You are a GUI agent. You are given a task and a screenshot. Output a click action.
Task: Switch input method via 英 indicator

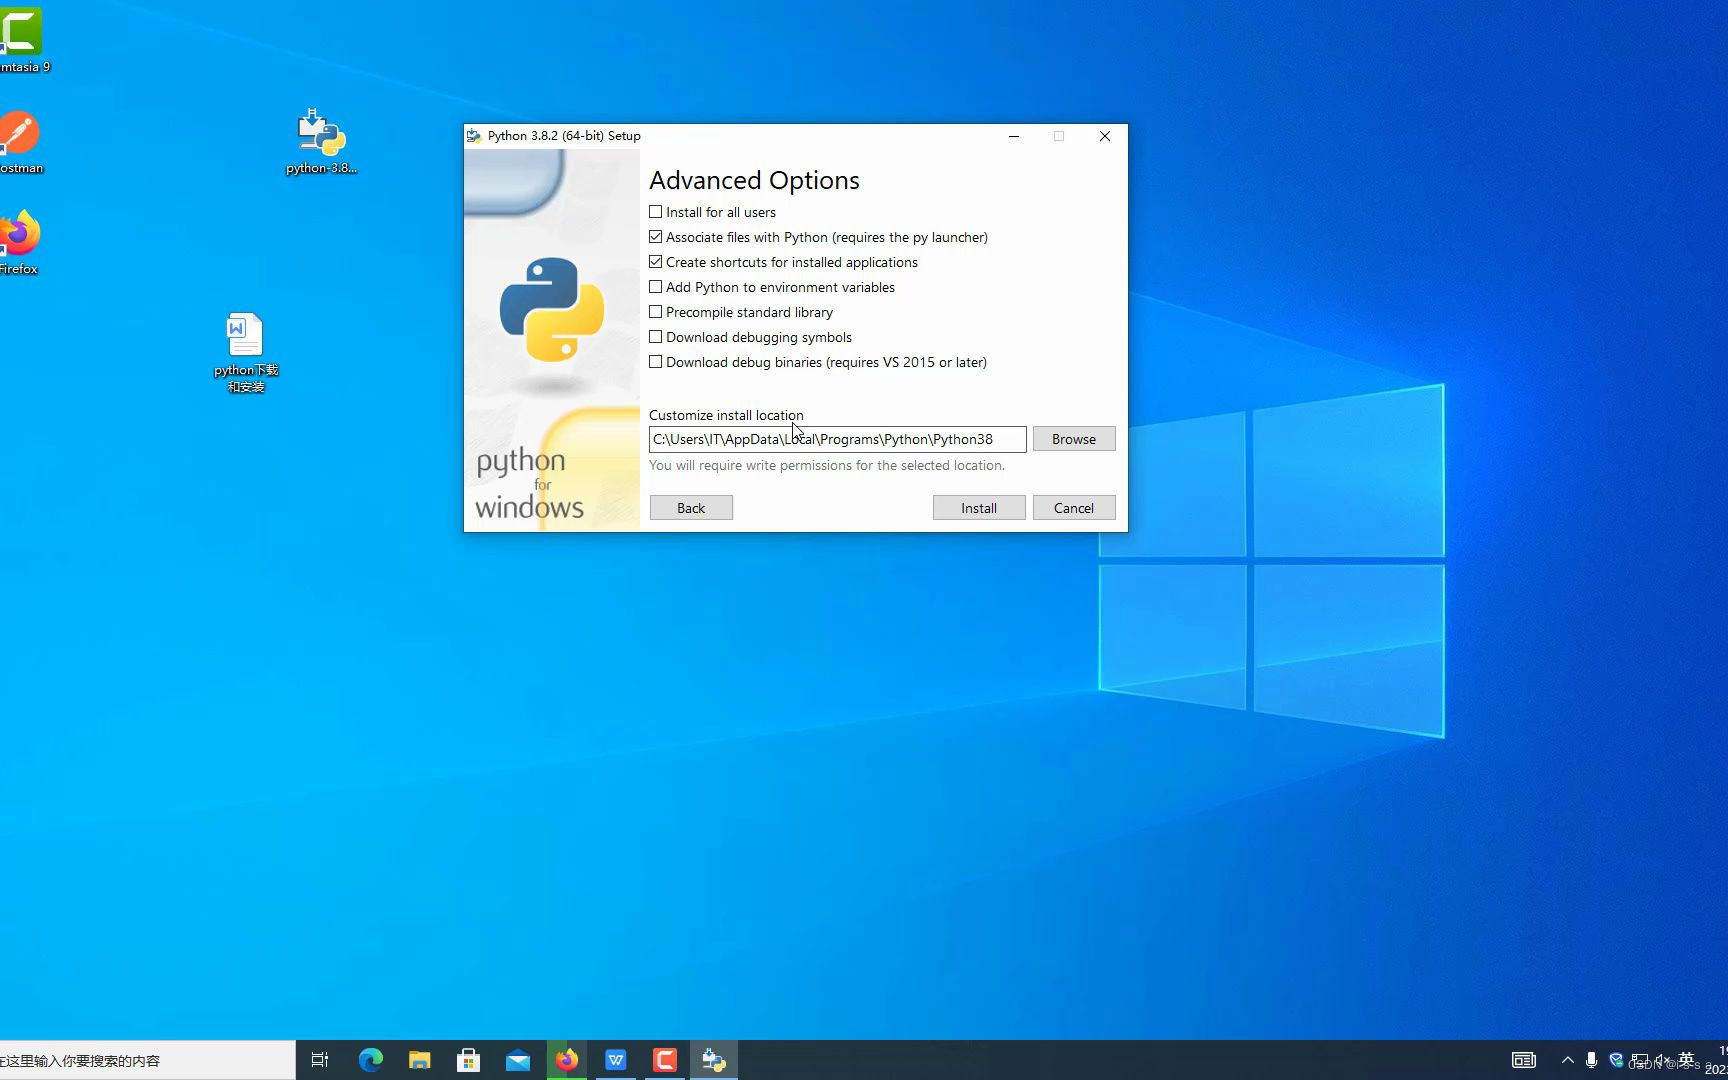pyautogui.click(x=1687, y=1059)
